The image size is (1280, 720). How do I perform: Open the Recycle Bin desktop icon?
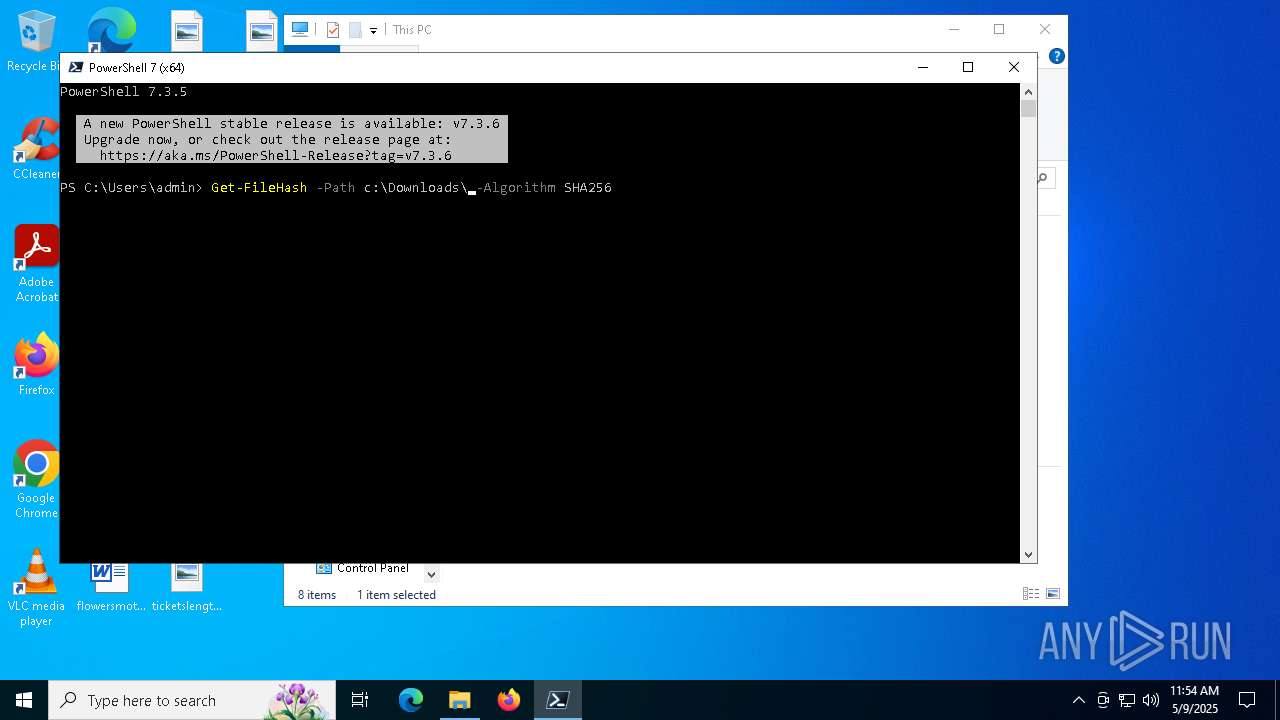(x=35, y=41)
